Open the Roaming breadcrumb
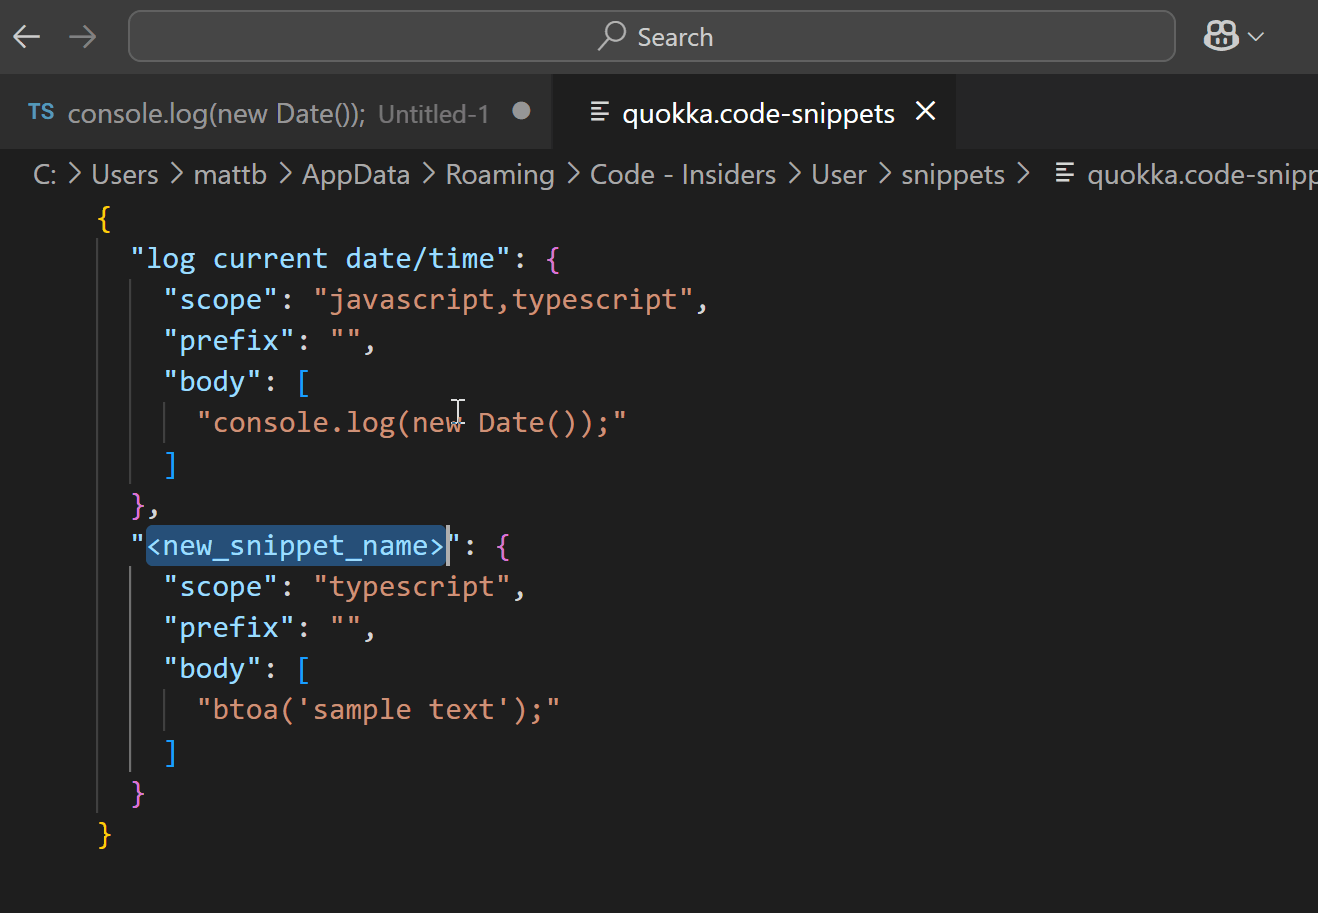 click(x=500, y=174)
